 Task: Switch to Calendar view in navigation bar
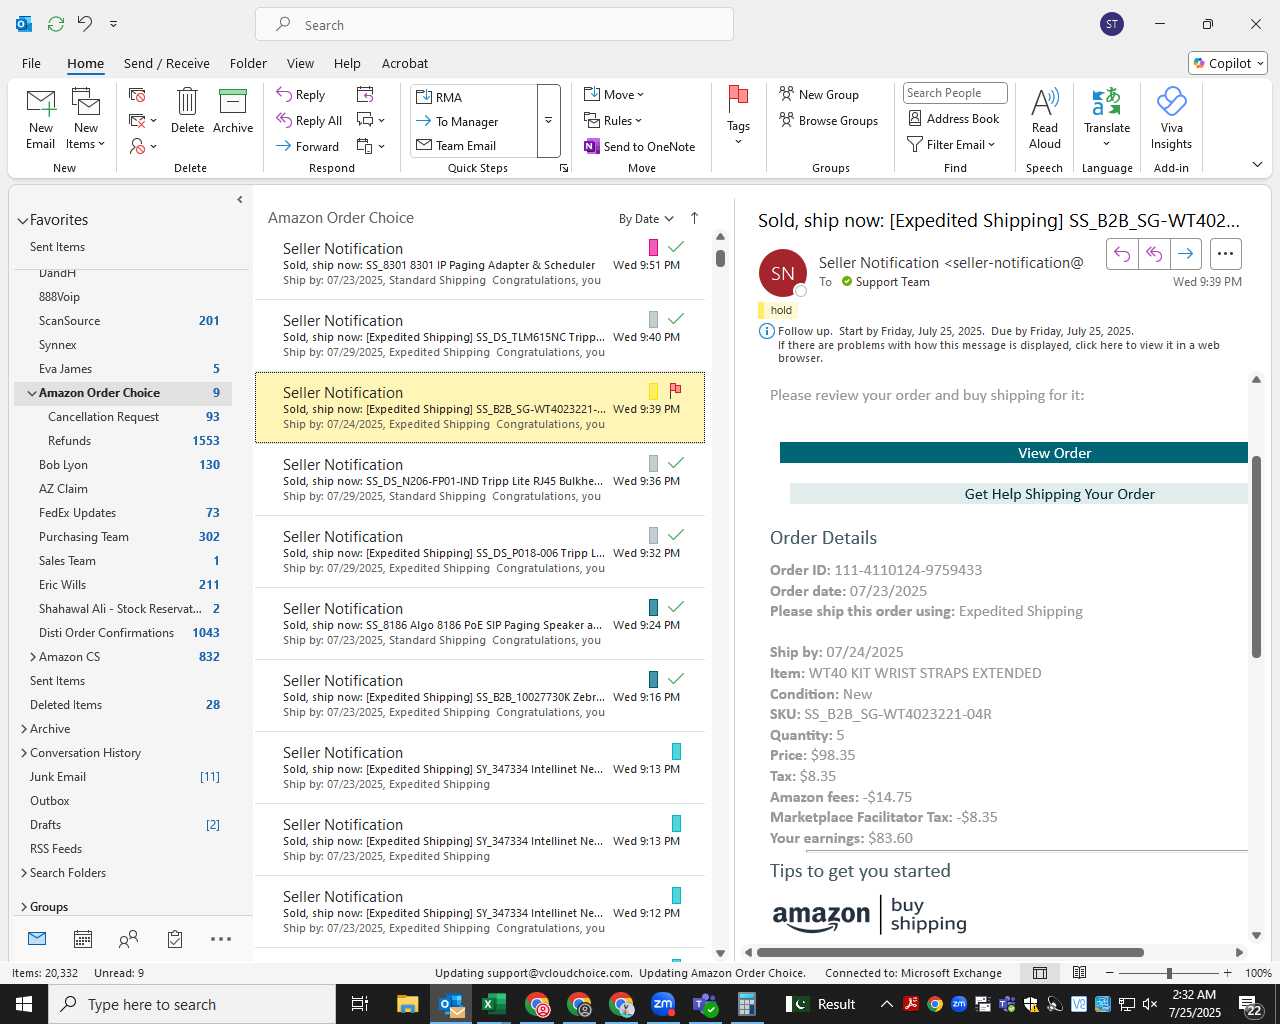click(83, 938)
